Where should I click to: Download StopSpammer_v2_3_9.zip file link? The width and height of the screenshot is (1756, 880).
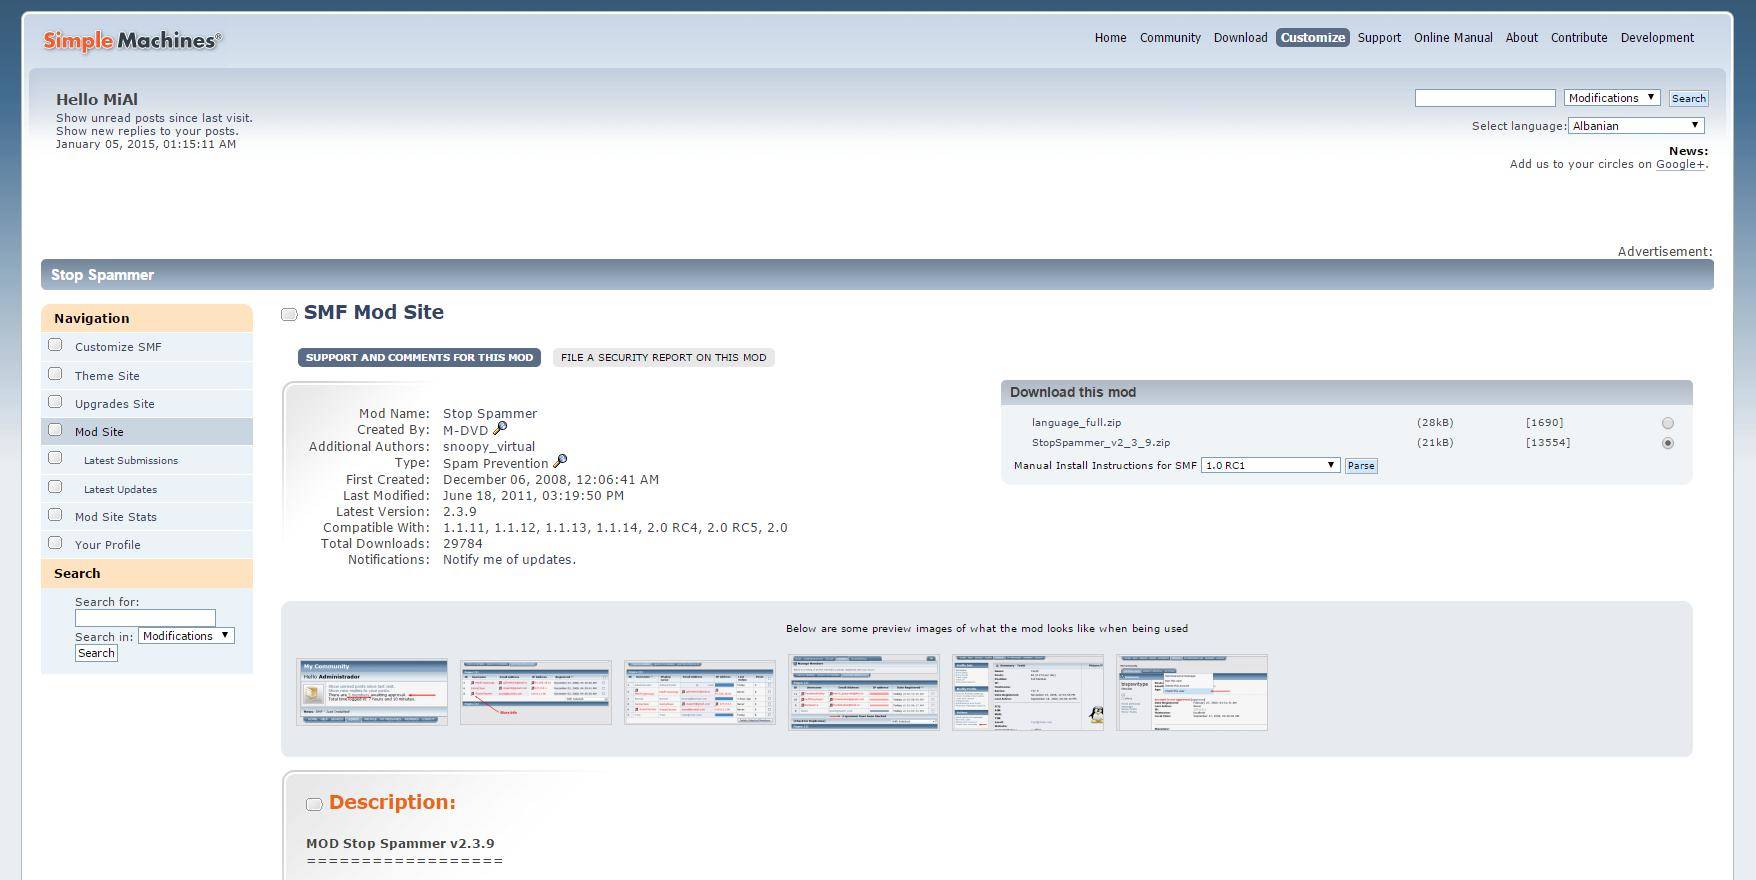pos(1101,443)
